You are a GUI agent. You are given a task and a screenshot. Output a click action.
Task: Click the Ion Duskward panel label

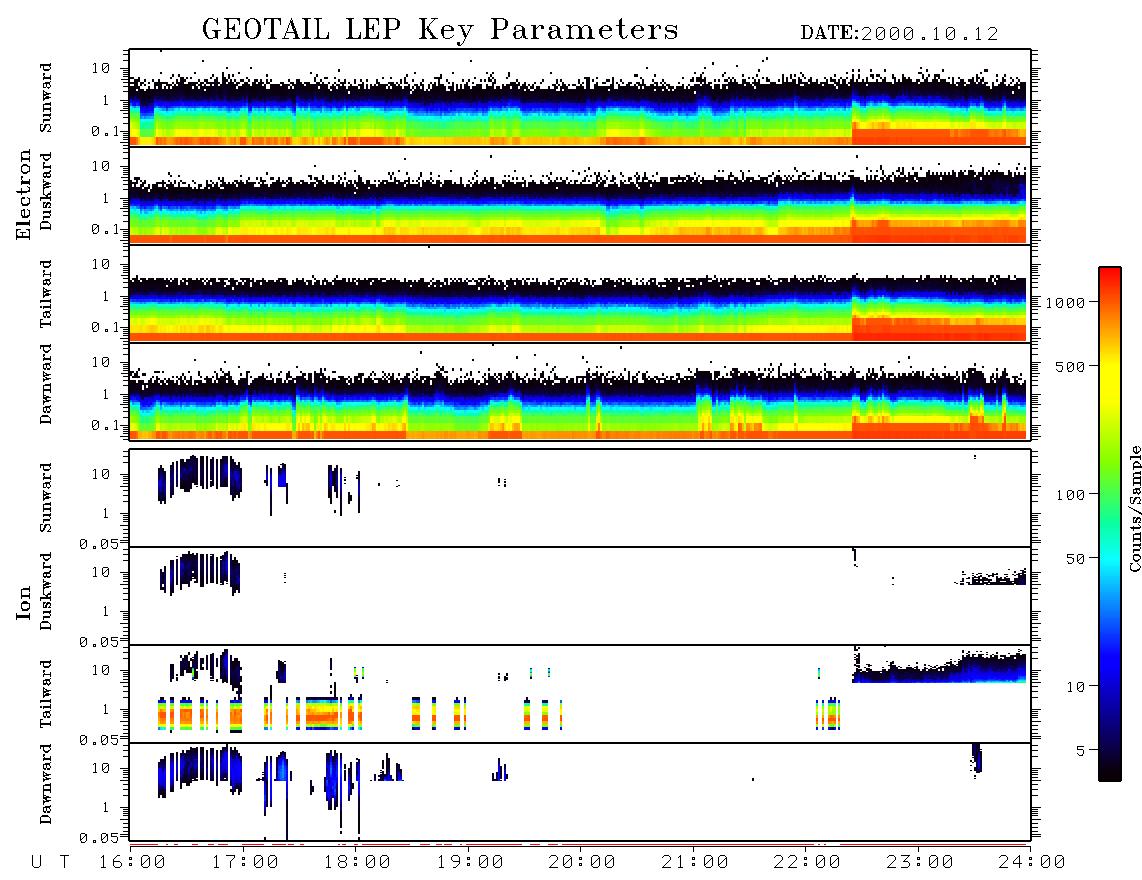tap(46, 591)
